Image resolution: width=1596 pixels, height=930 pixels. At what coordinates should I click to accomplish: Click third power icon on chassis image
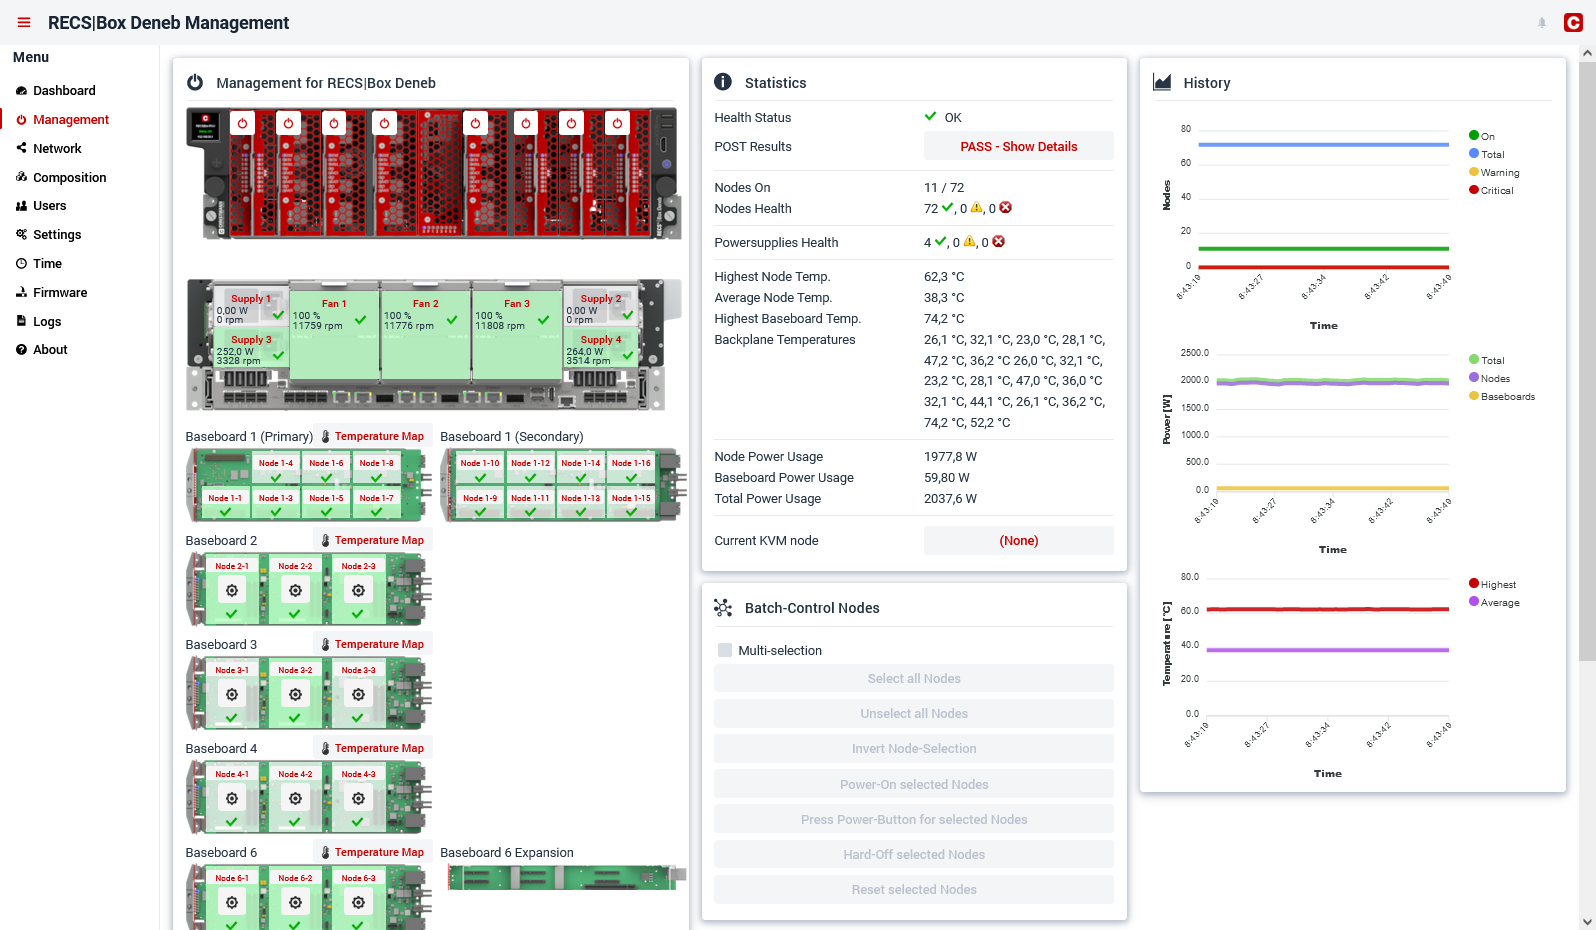coord(334,123)
